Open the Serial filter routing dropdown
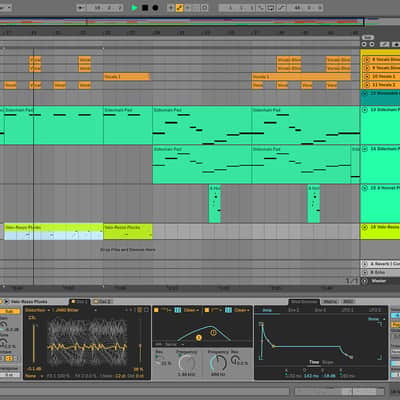The height and width of the screenshot is (400, 400). click(173, 344)
